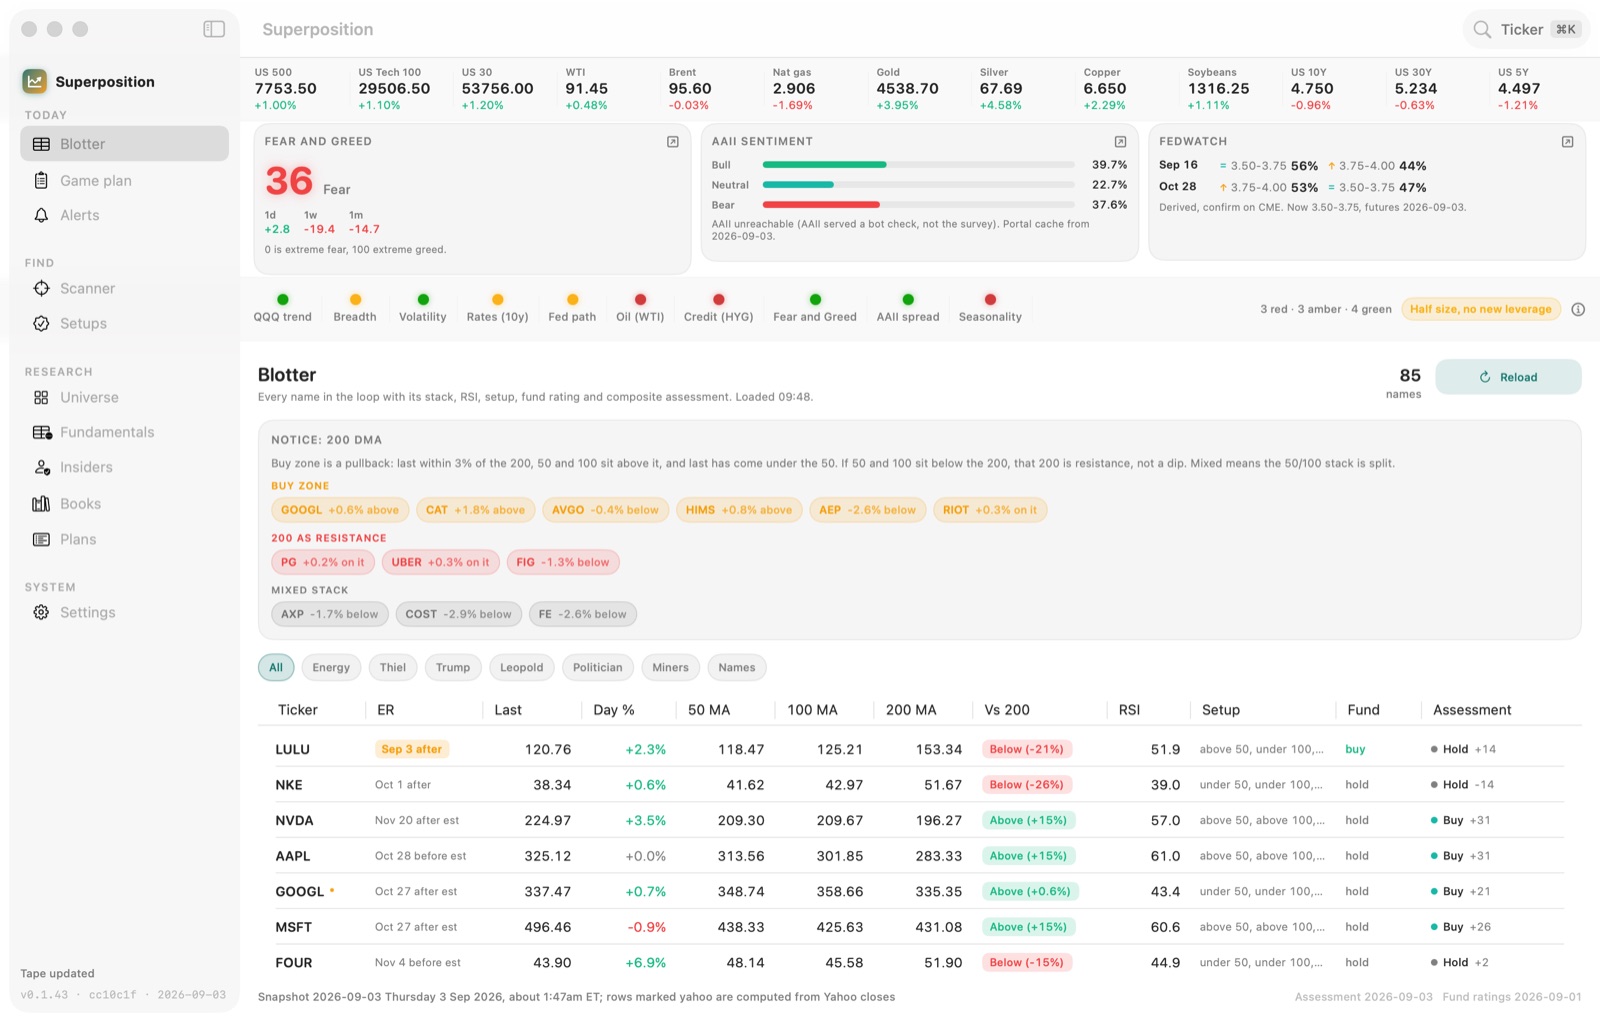Open the Game plan page
Screen dimensions: 1600x1022
click(x=124, y=180)
